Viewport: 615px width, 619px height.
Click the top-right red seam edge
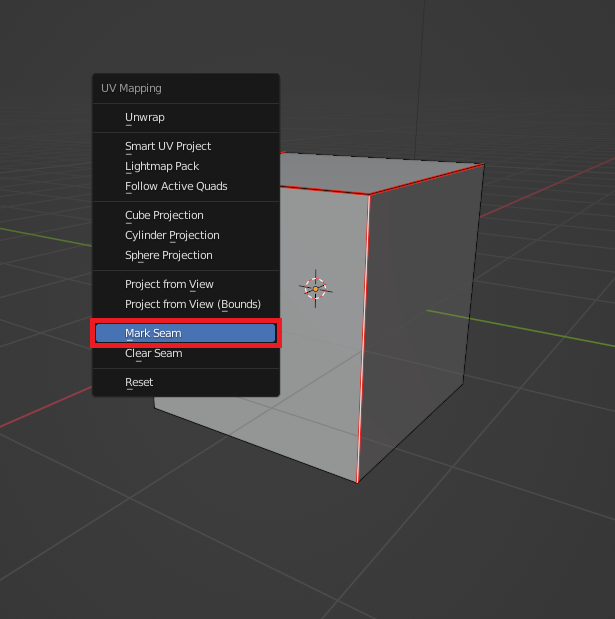[x=427, y=179]
